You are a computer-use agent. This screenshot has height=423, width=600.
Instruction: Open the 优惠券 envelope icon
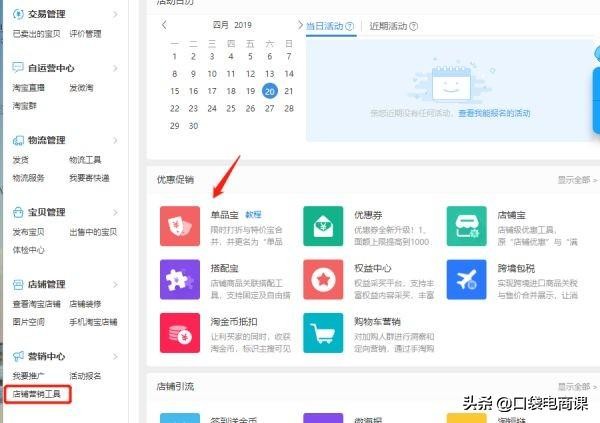click(x=323, y=226)
